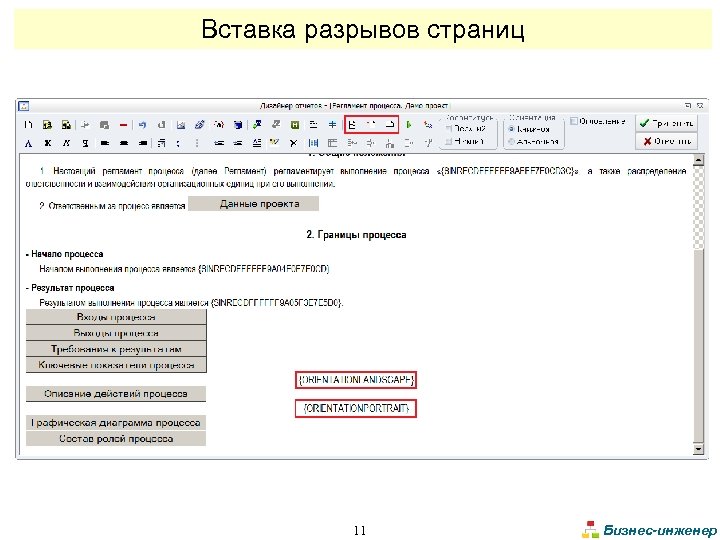
Task: Click the chart picture insert icon
Action: tap(180, 124)
